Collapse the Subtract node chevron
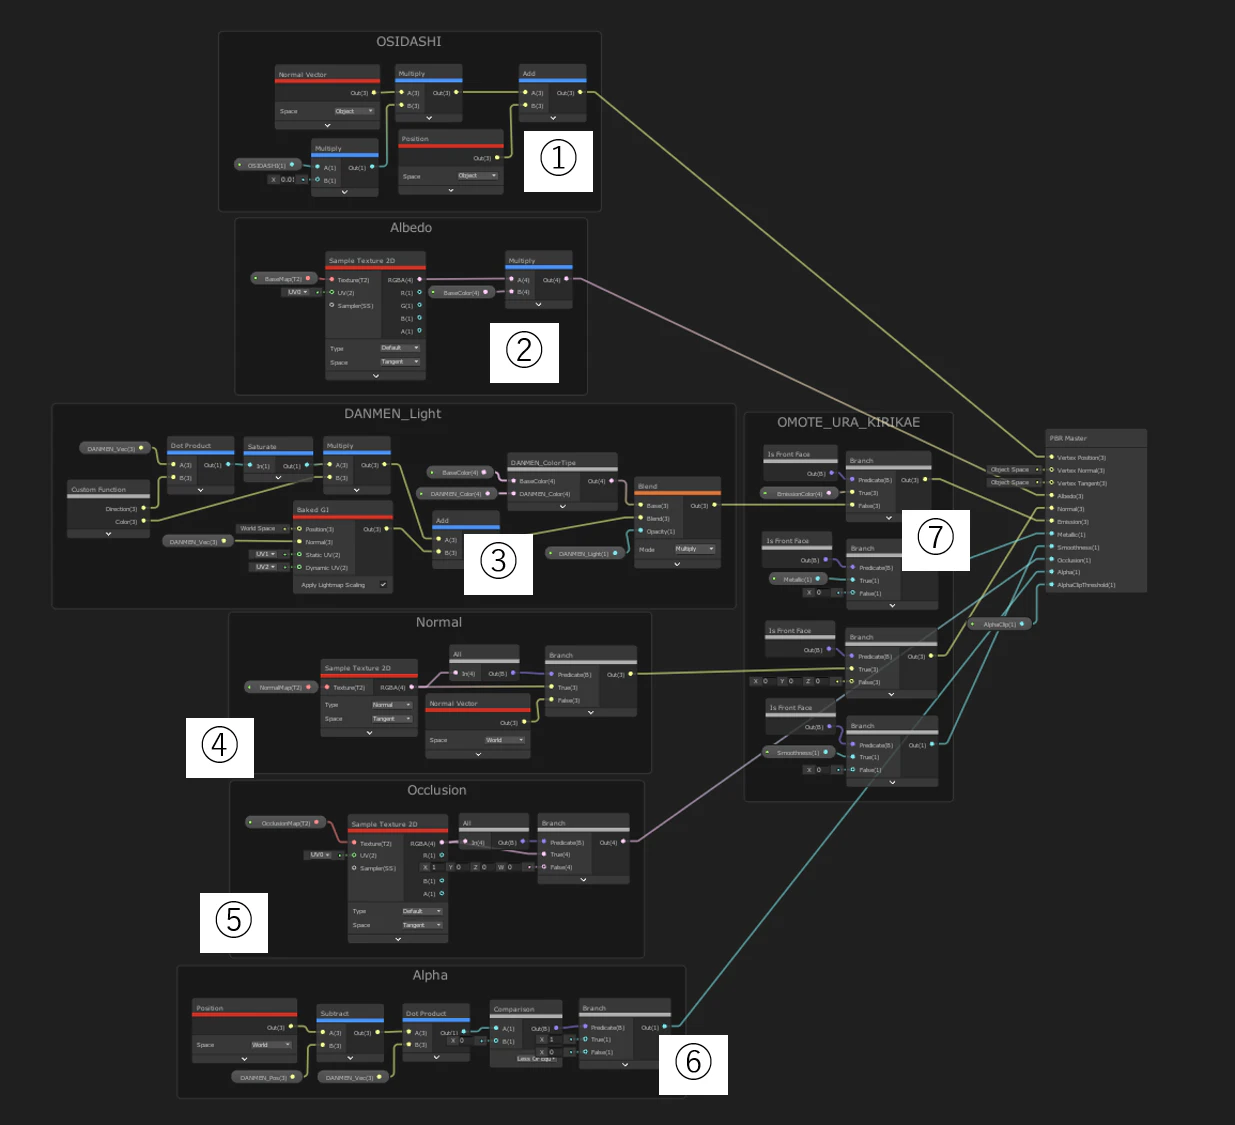 click(x=350, y=1058)
